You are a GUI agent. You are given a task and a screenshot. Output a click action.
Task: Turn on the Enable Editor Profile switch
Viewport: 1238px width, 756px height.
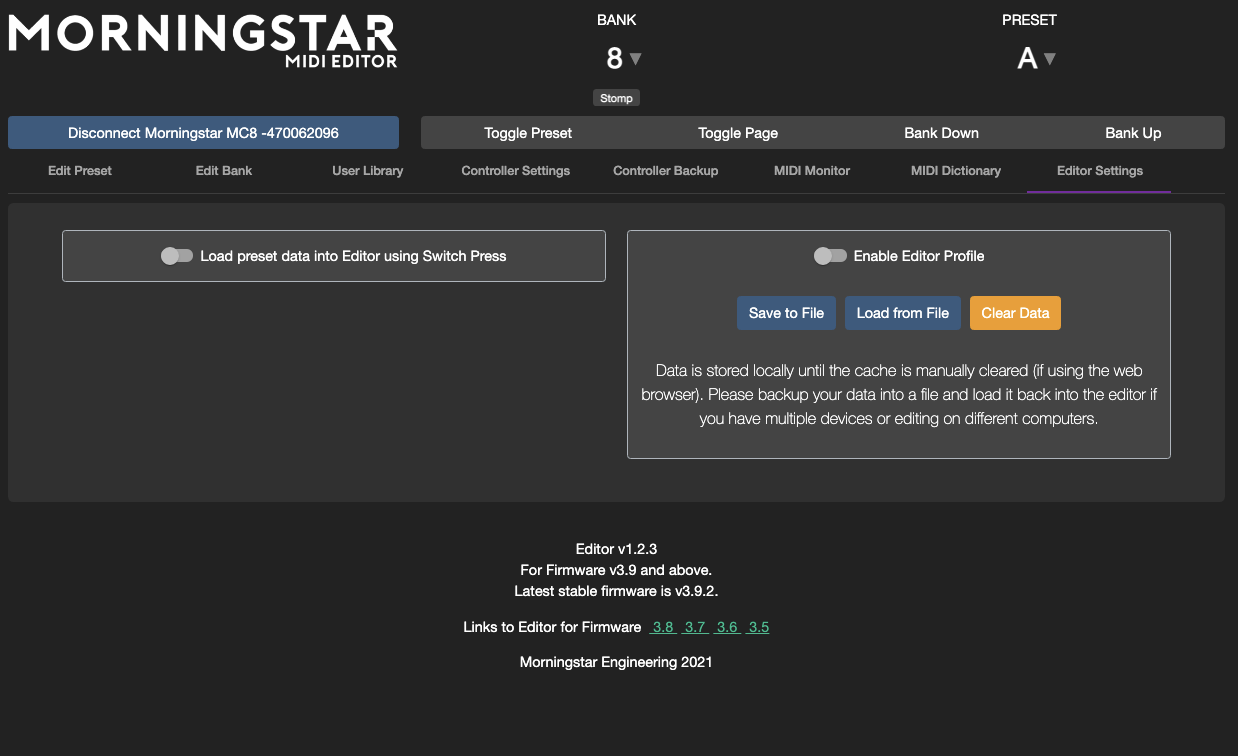point(830,256)
